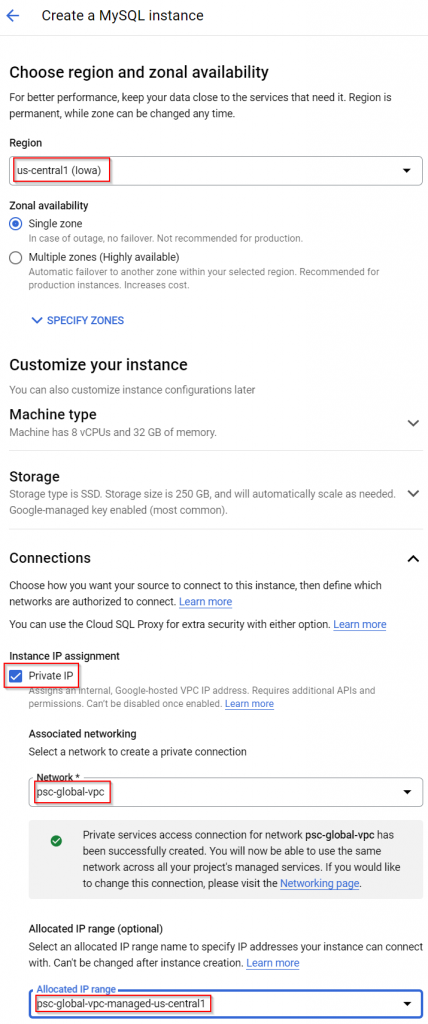Open Learn more link for Cloud SQL Proxy

359,624
